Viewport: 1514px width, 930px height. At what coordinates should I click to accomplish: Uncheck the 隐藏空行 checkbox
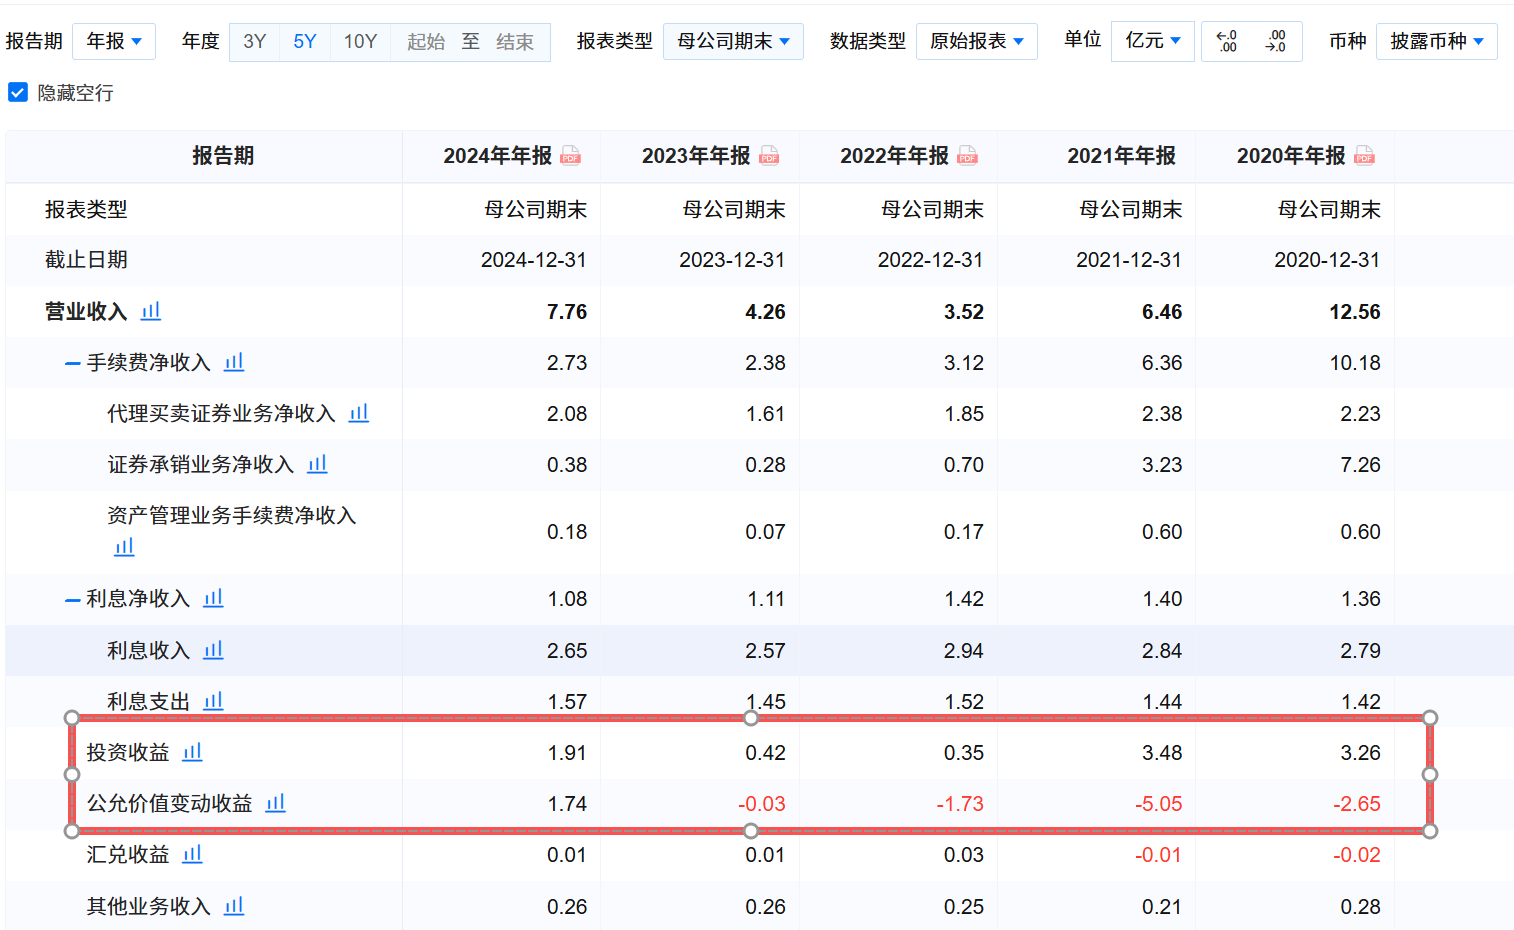18,92
